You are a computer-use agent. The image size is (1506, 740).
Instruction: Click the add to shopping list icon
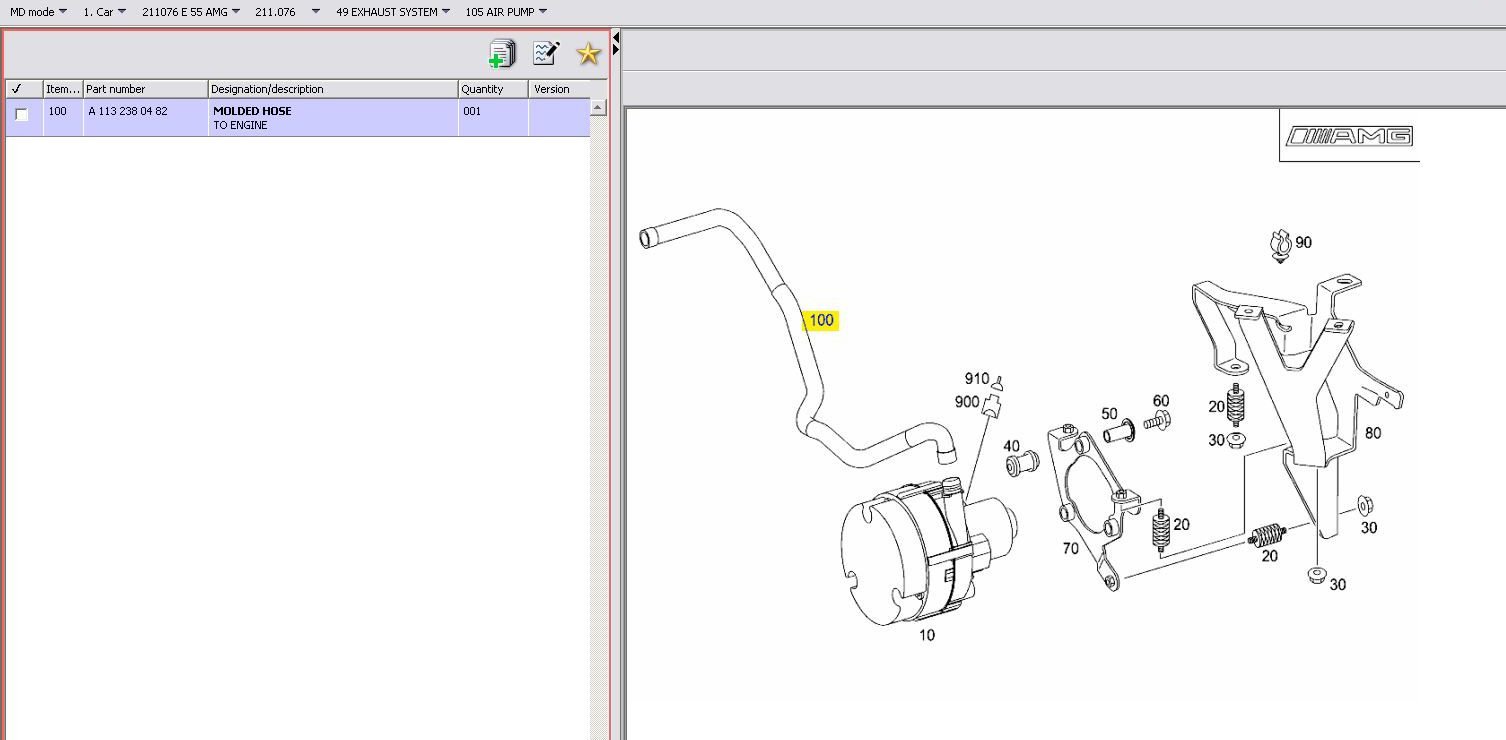[x=502, y=54]
